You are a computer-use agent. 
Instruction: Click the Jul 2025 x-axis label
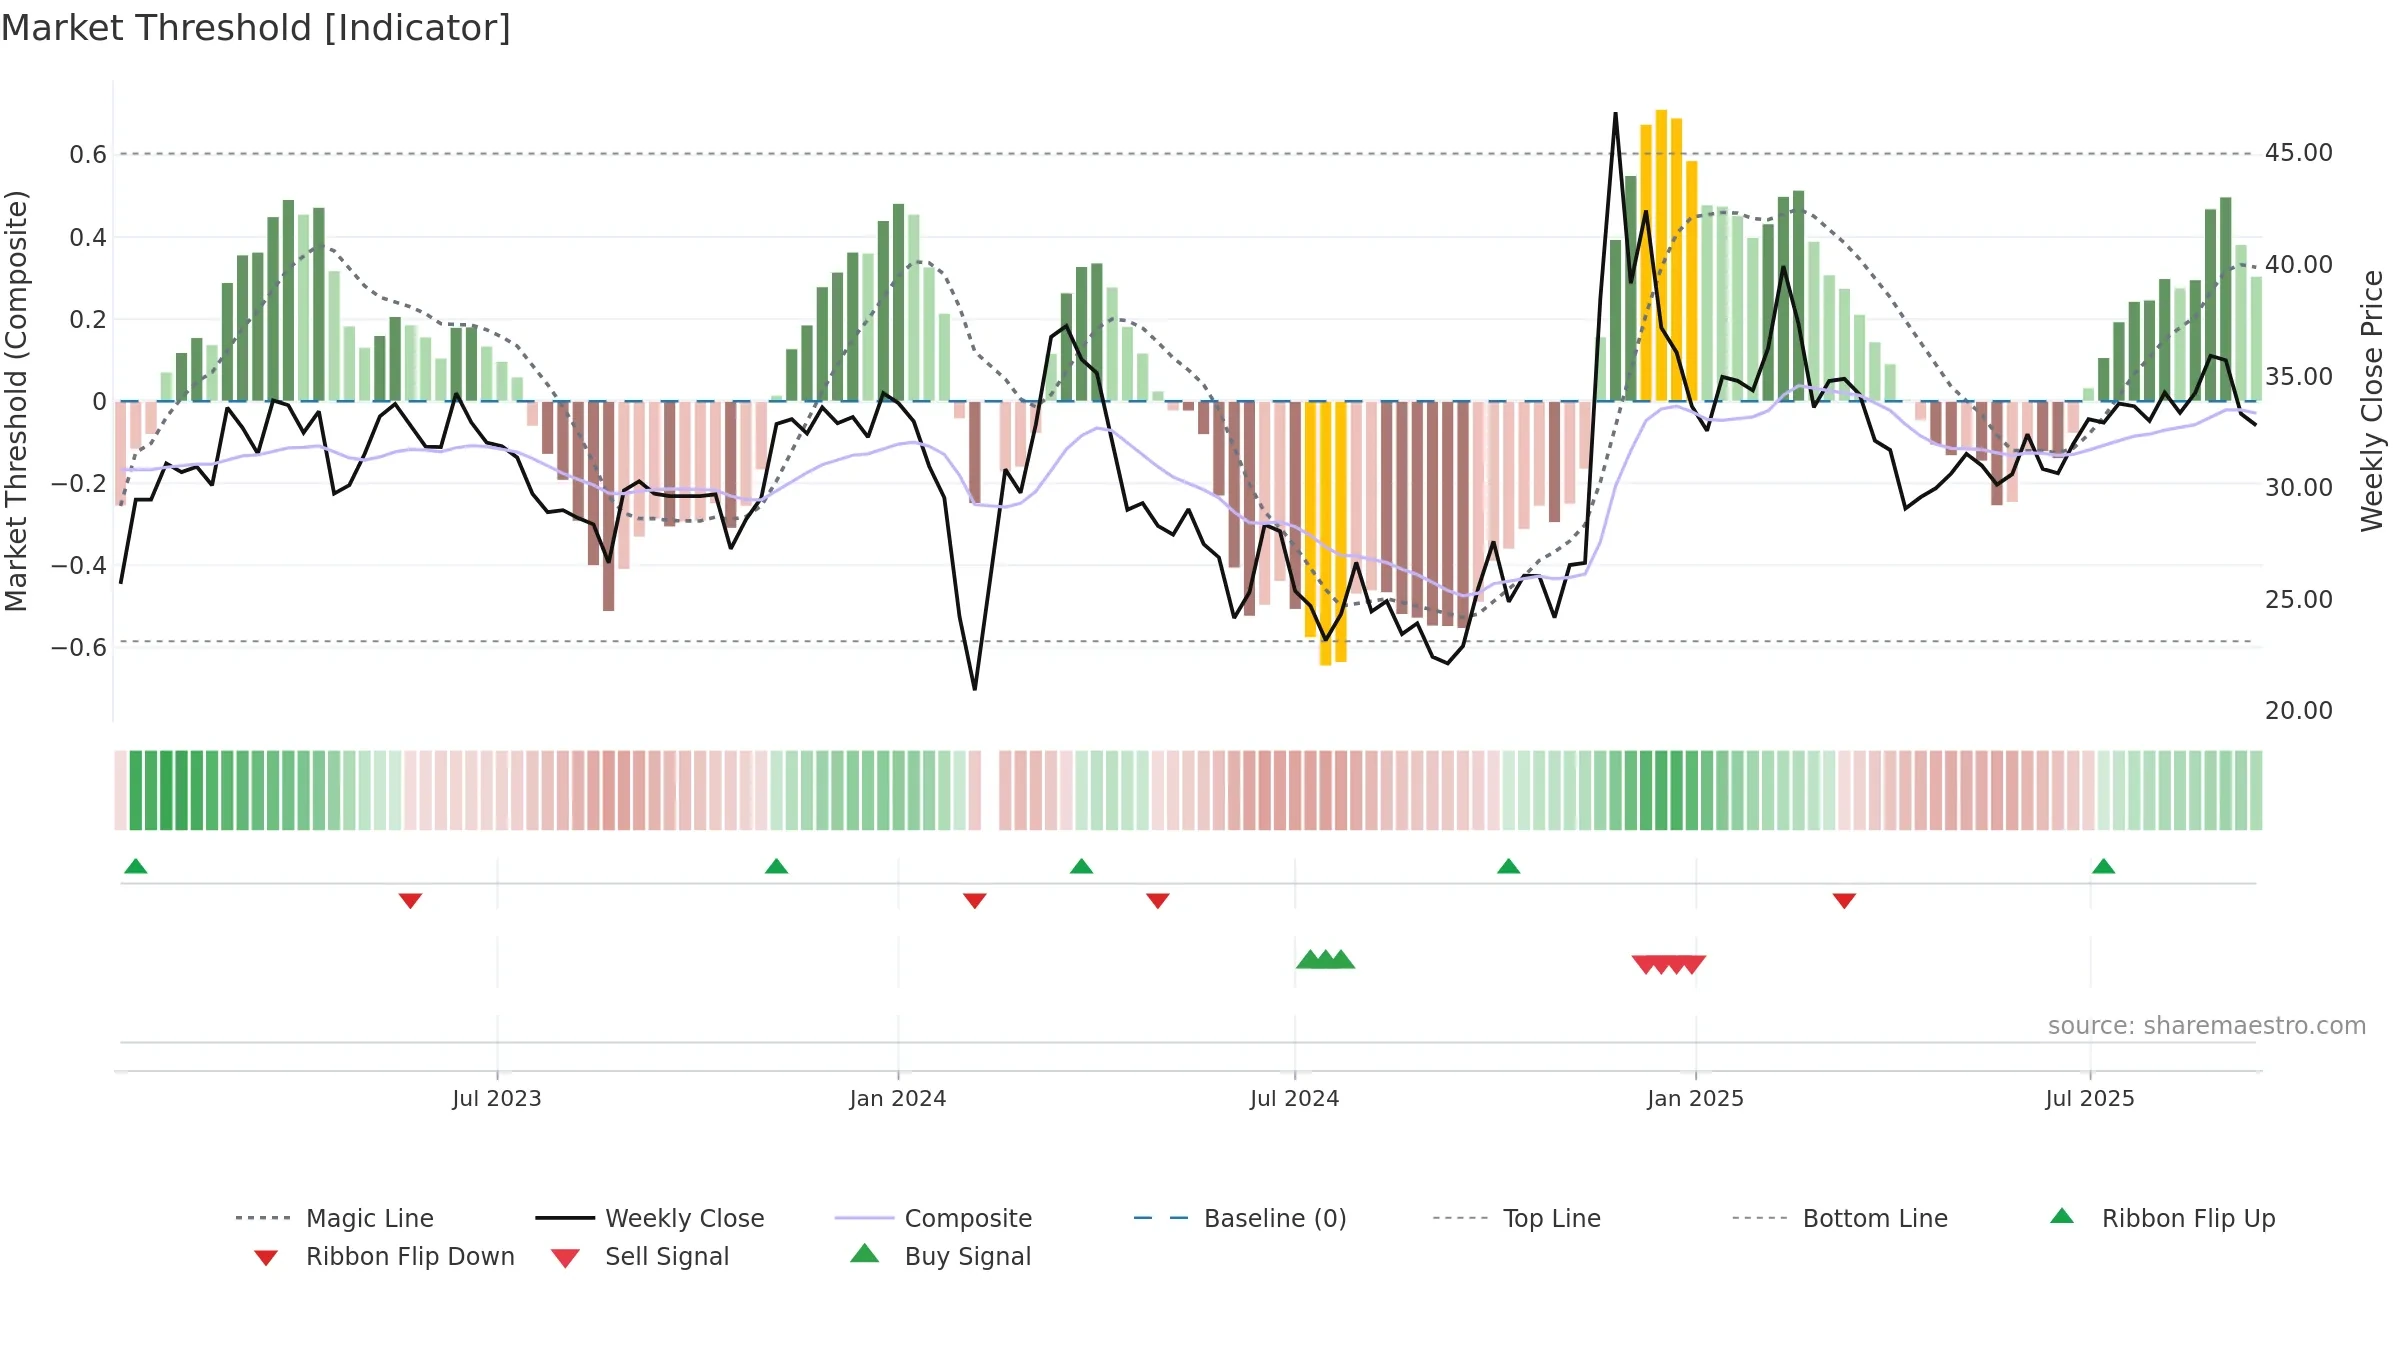pos(2090,1098)
